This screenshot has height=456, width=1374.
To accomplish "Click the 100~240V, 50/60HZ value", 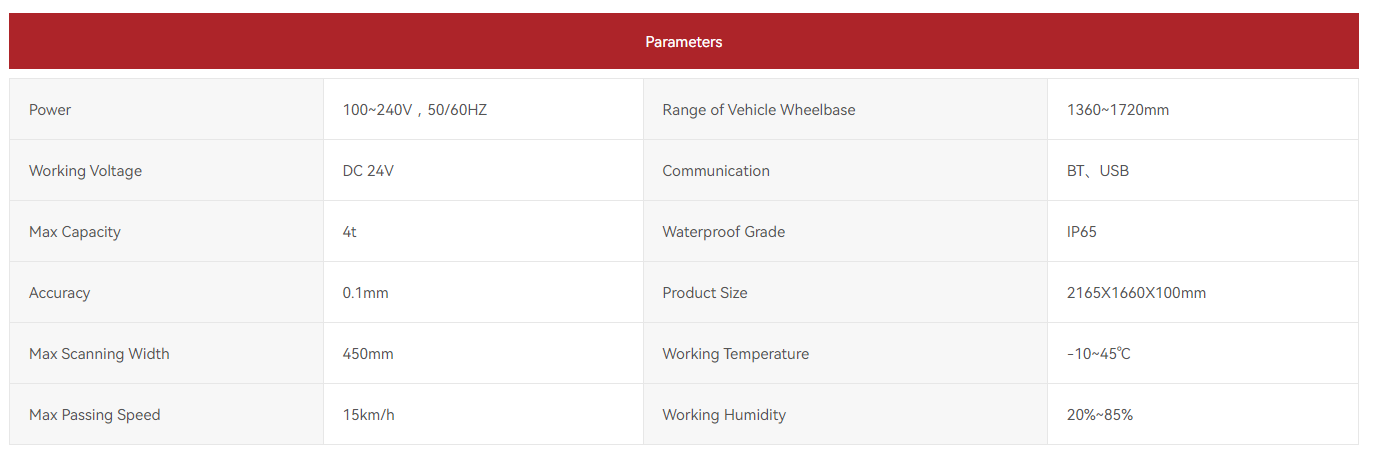I will (414, 110).
